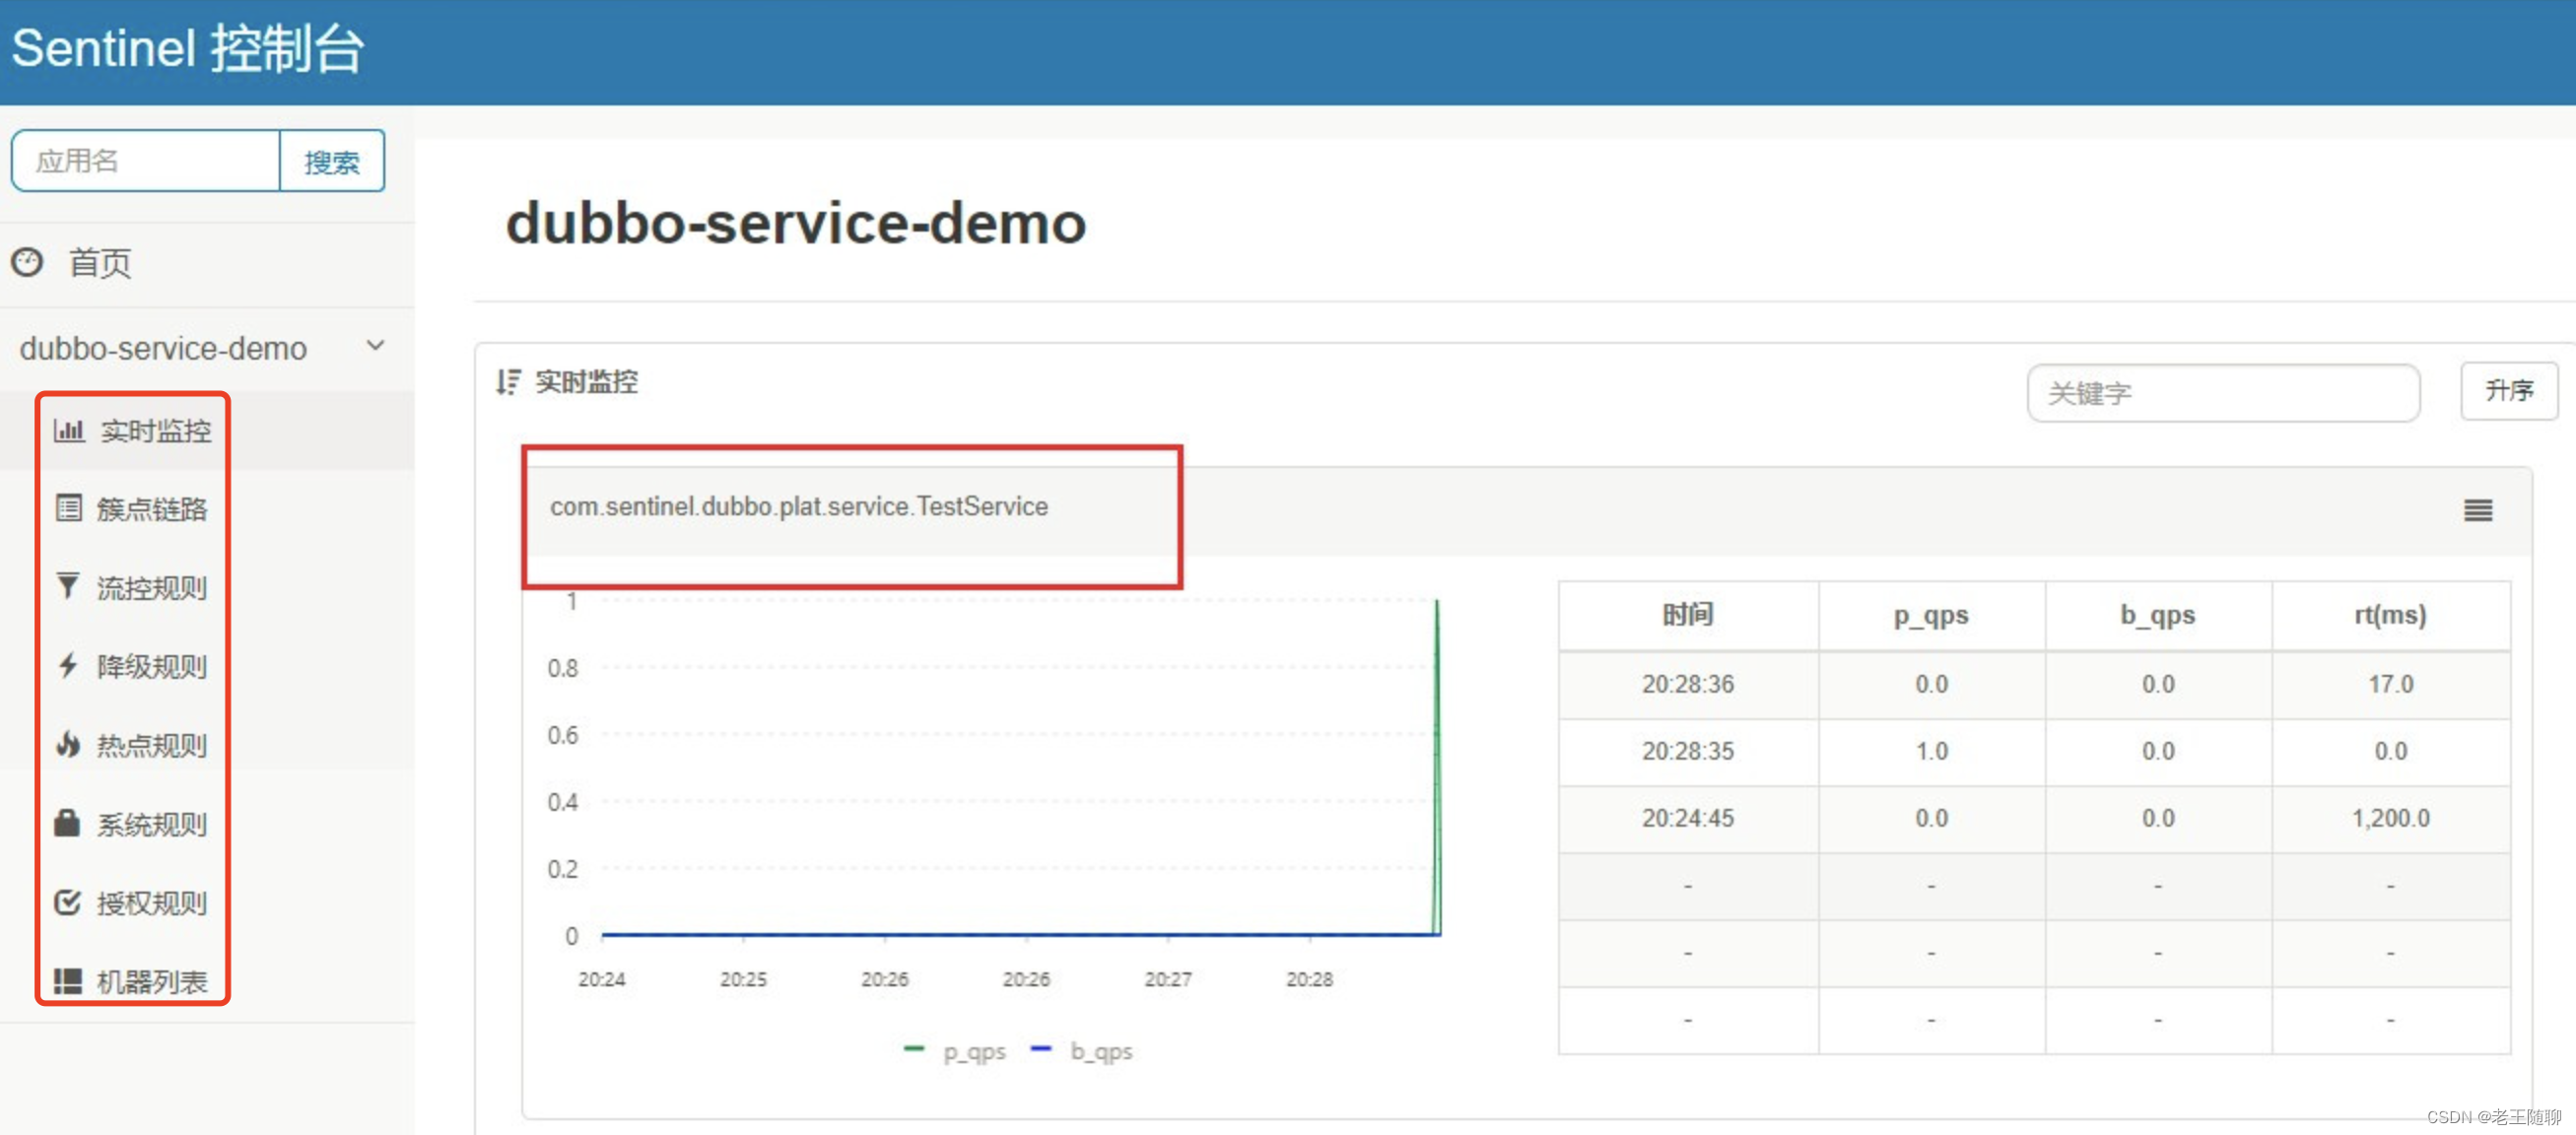2576x1135 pixels.
Task: Focus the 应用名 application name field
Action: pos(146,161)
